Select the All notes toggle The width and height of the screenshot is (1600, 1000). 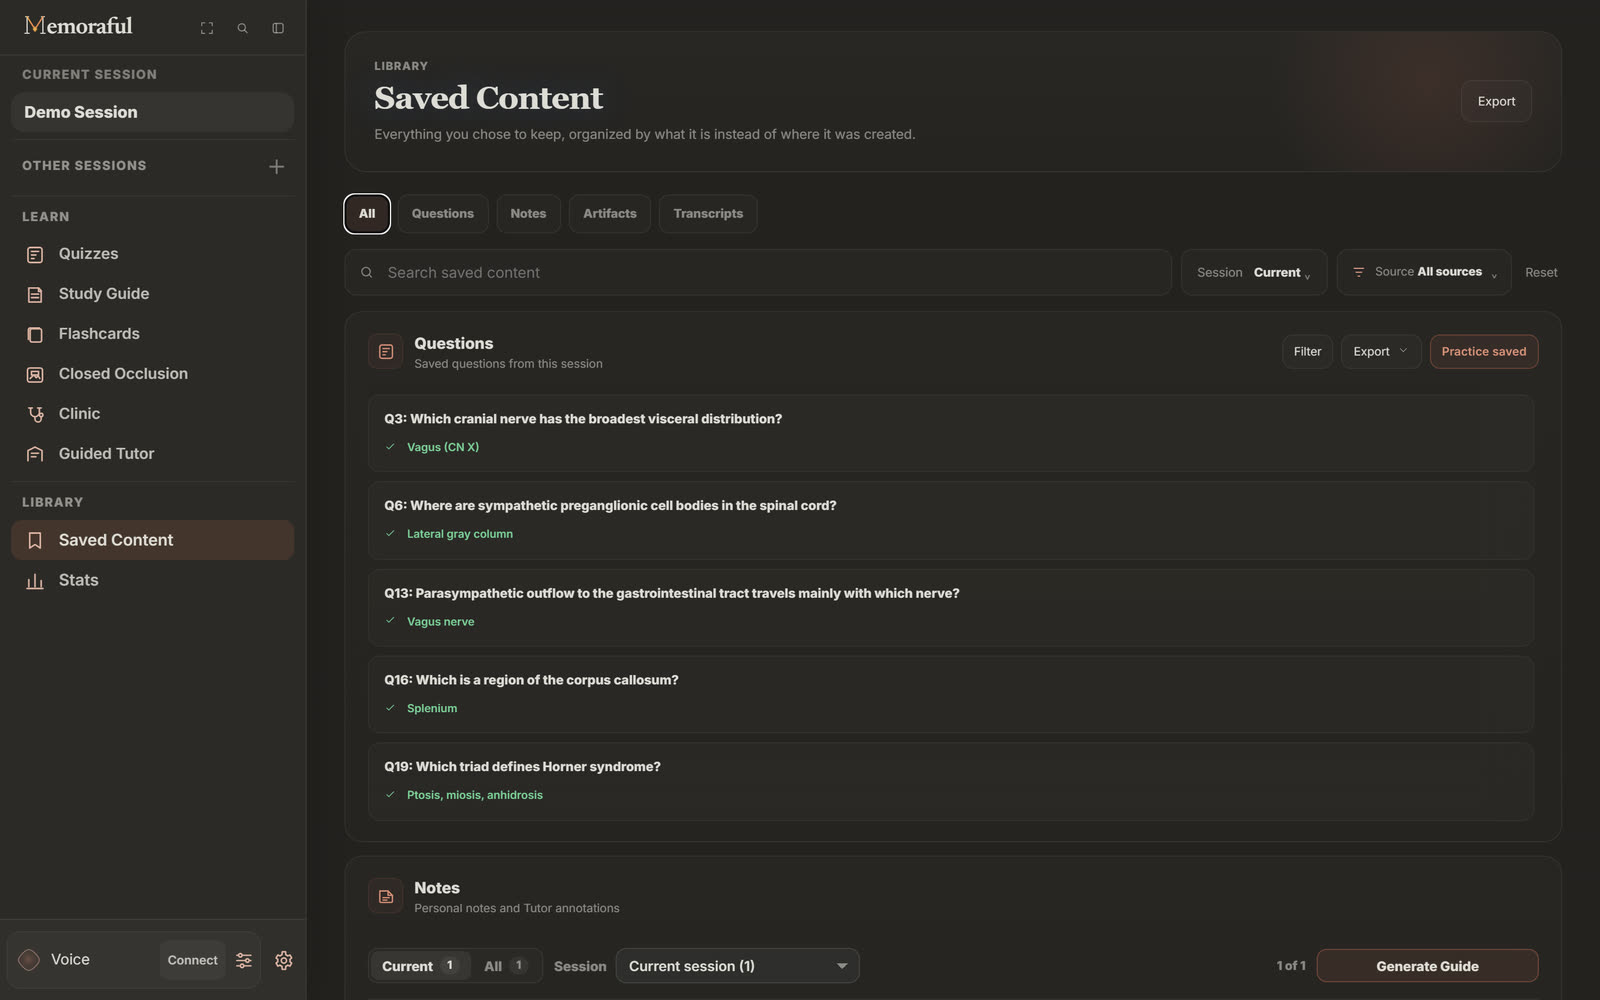point(505,966)
